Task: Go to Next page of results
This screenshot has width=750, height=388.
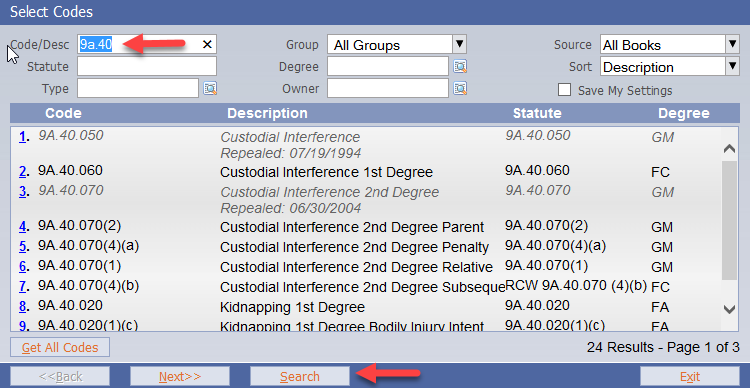Action: pyautogui.click(x=180, y=377)
